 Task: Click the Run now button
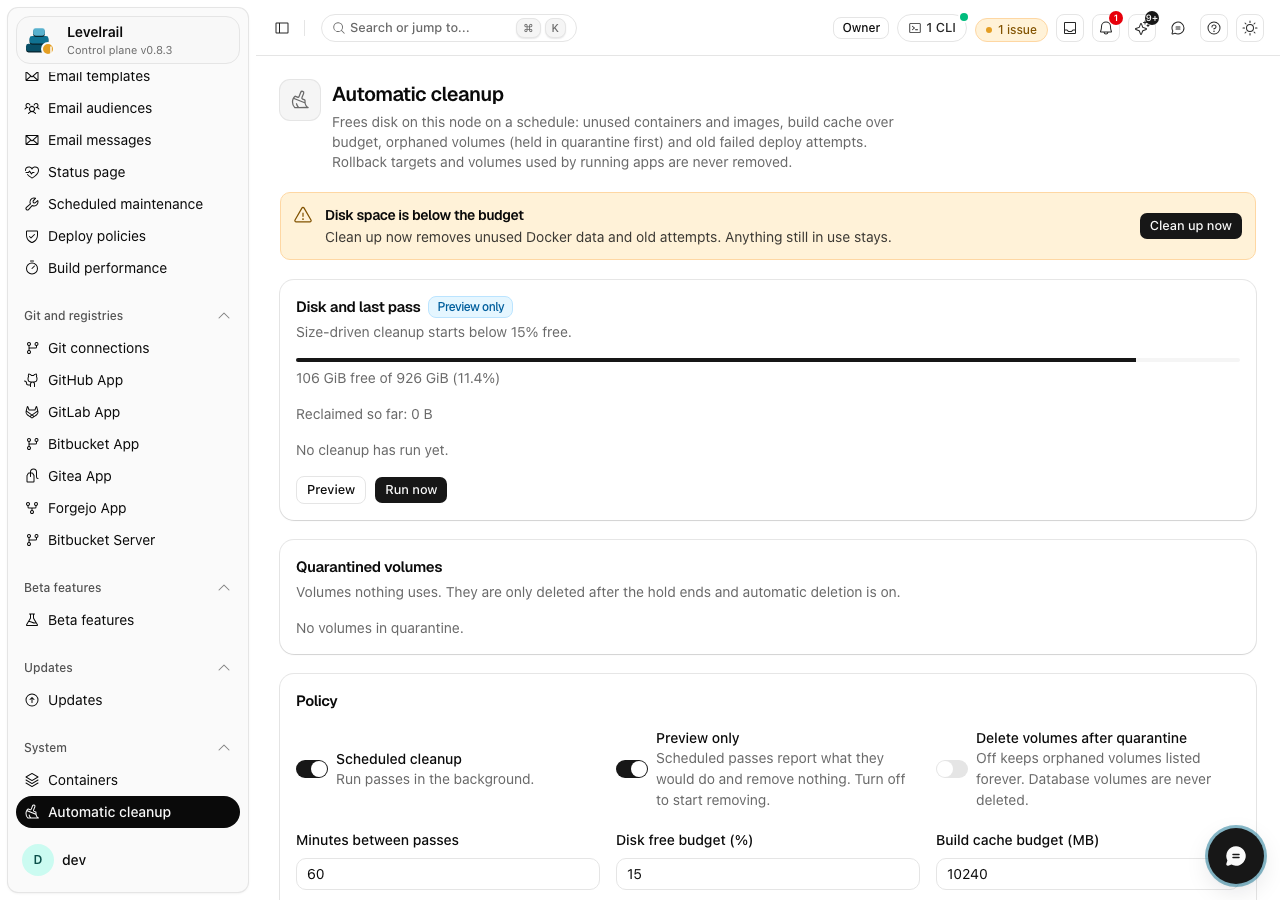(x=411, y=490)
